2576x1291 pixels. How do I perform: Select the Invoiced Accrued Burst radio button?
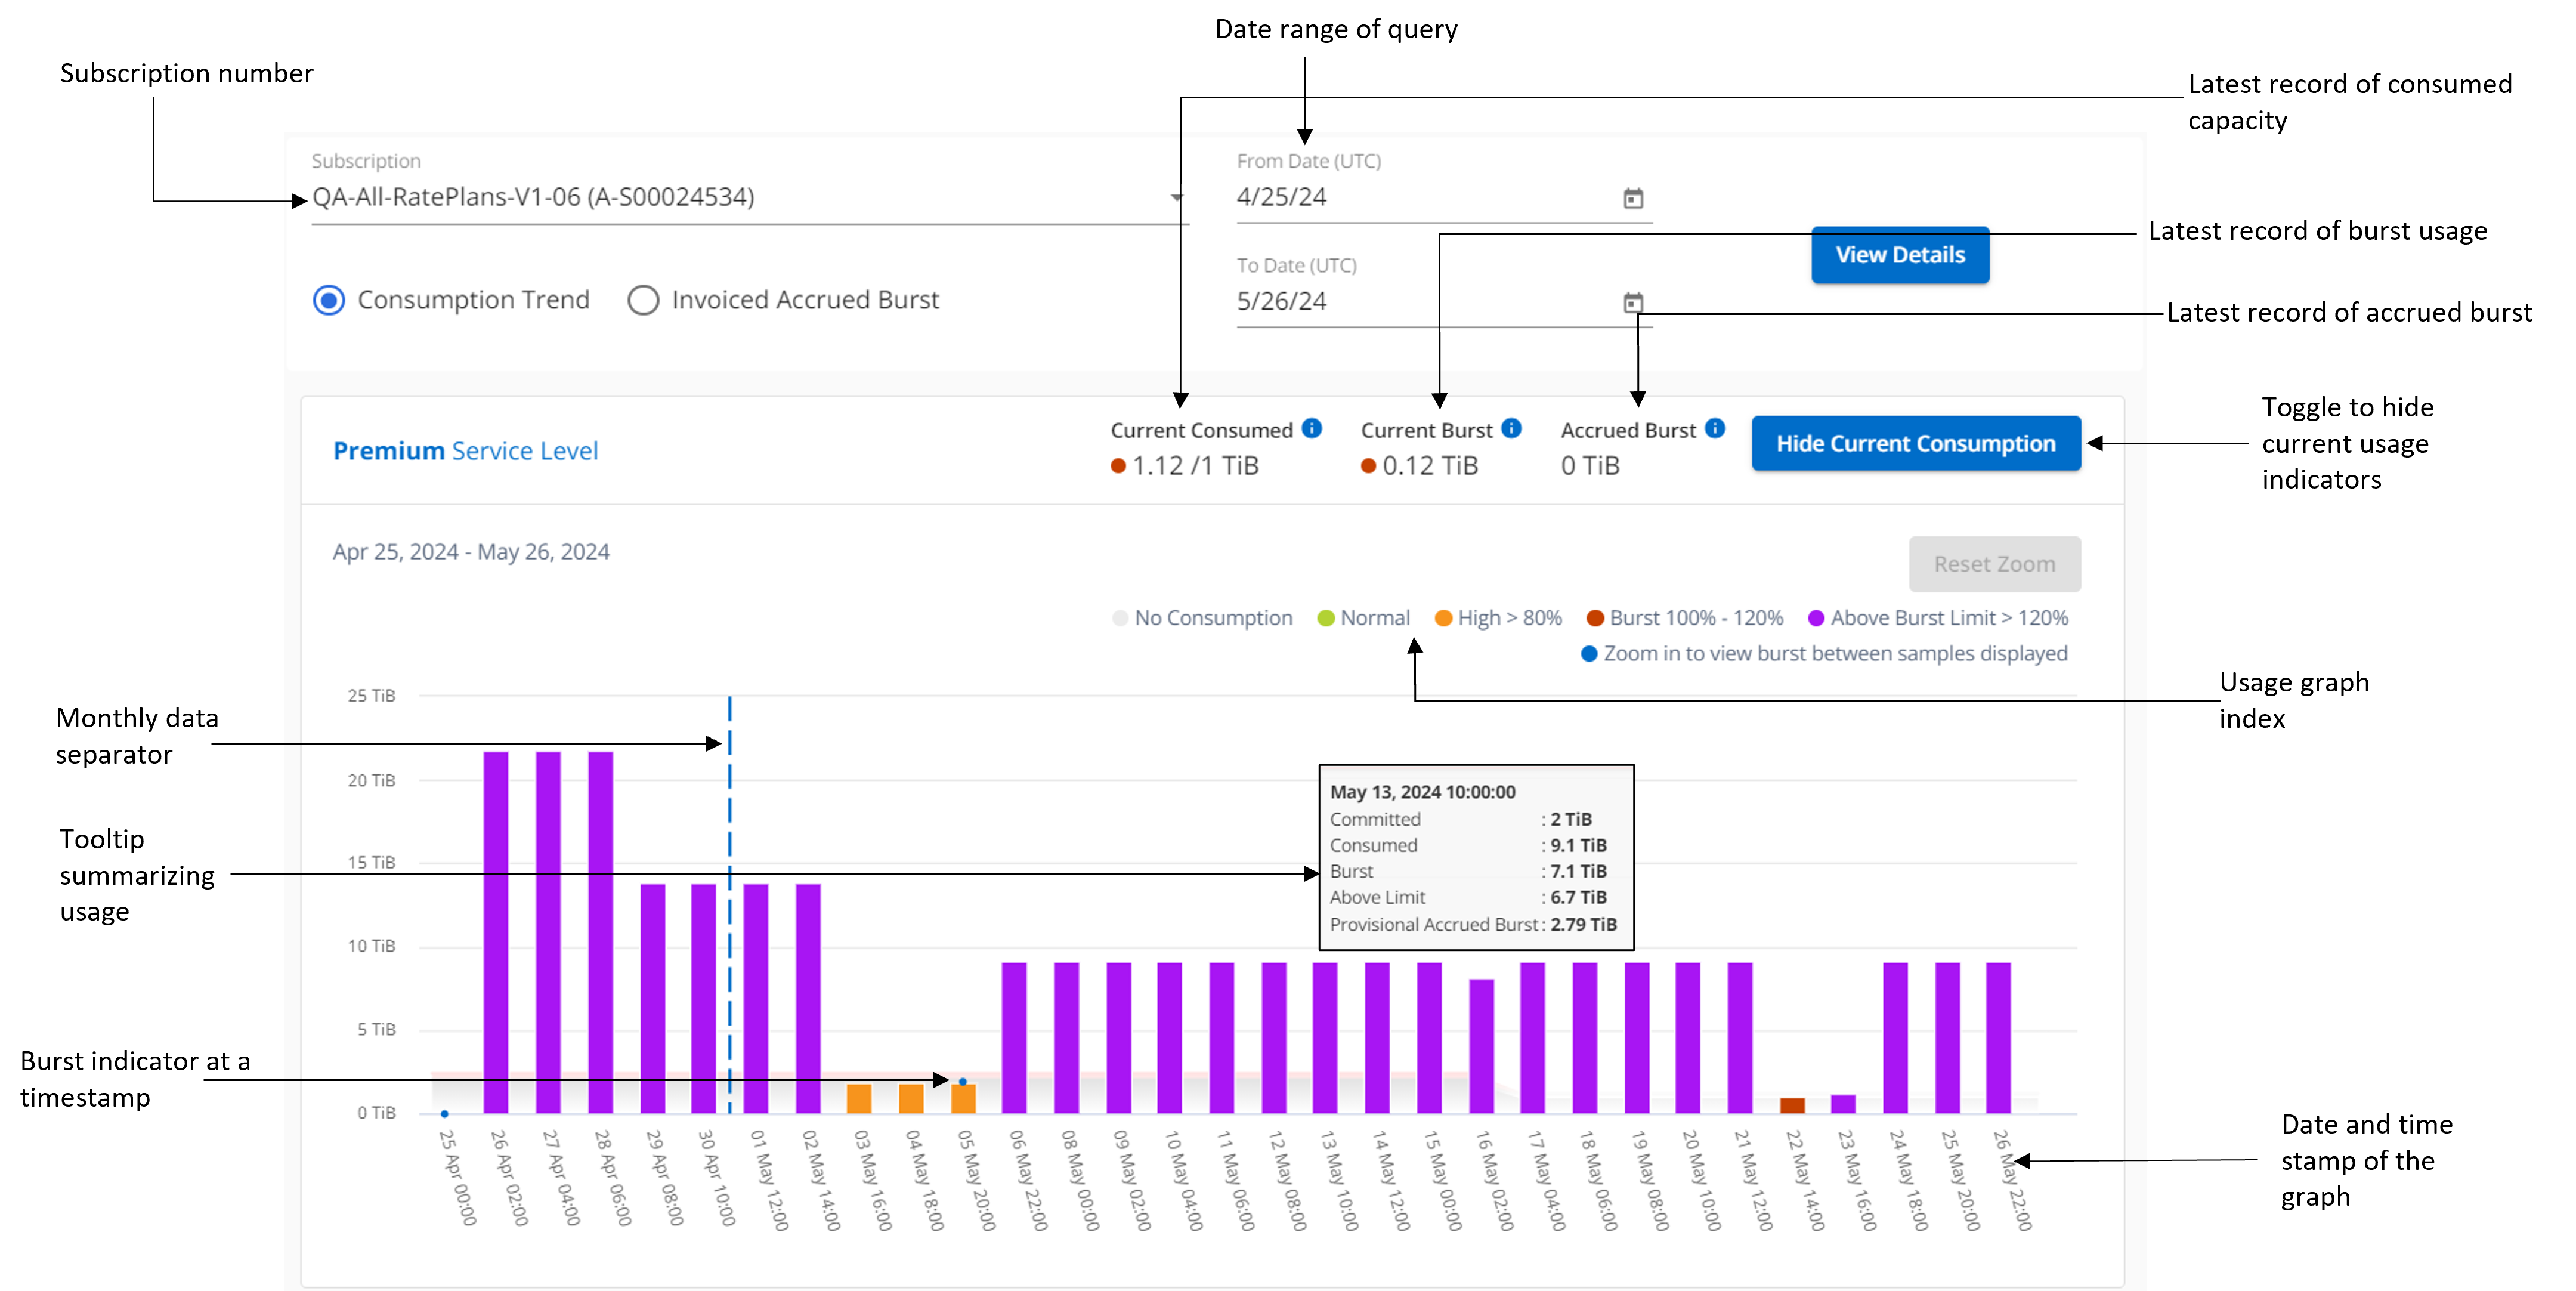[645, 299]
